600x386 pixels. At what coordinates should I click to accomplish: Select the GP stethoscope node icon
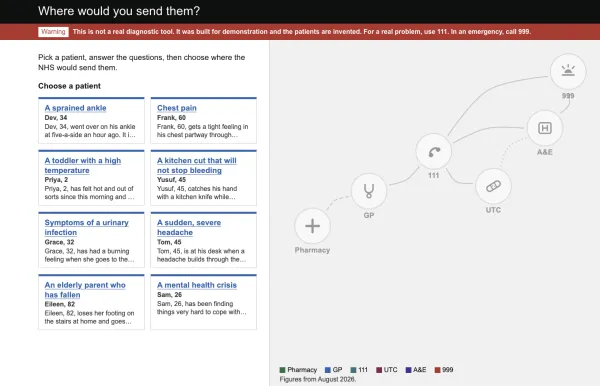[368, 191]
